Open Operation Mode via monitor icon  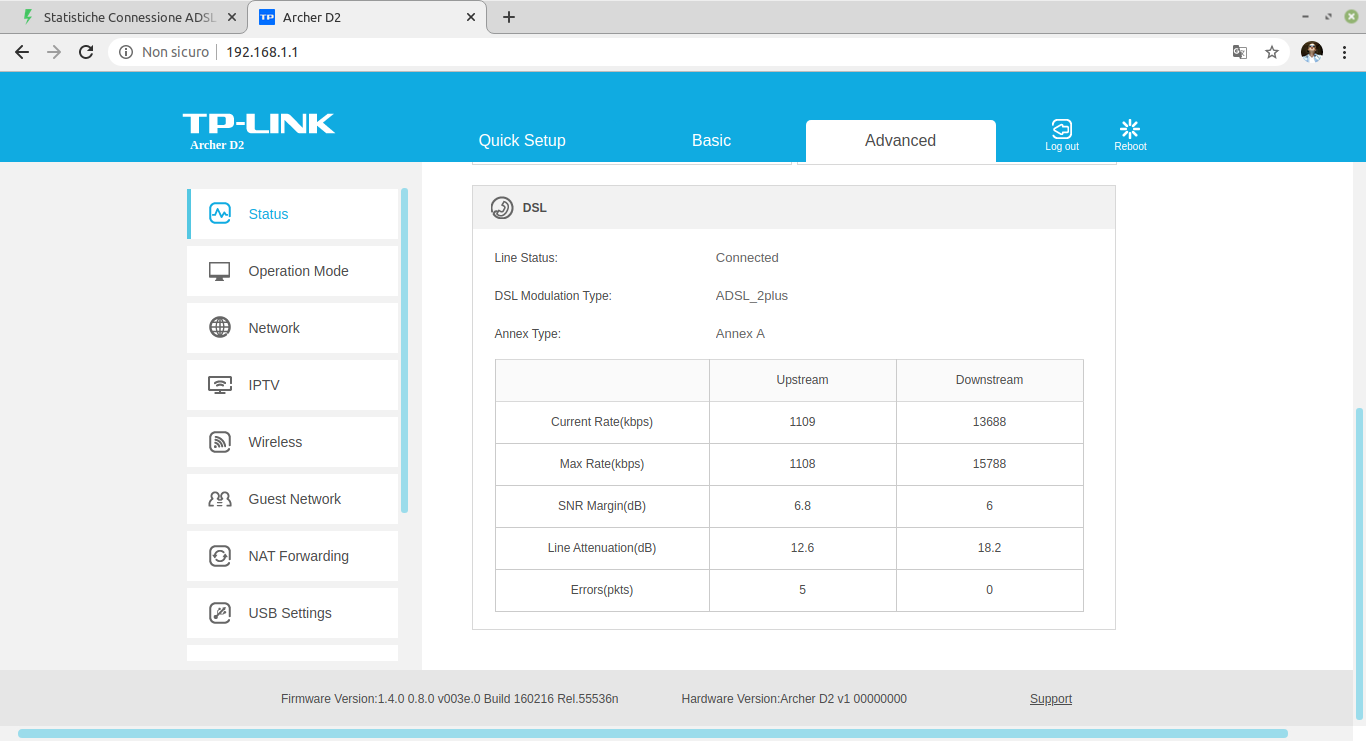(220, 271)
